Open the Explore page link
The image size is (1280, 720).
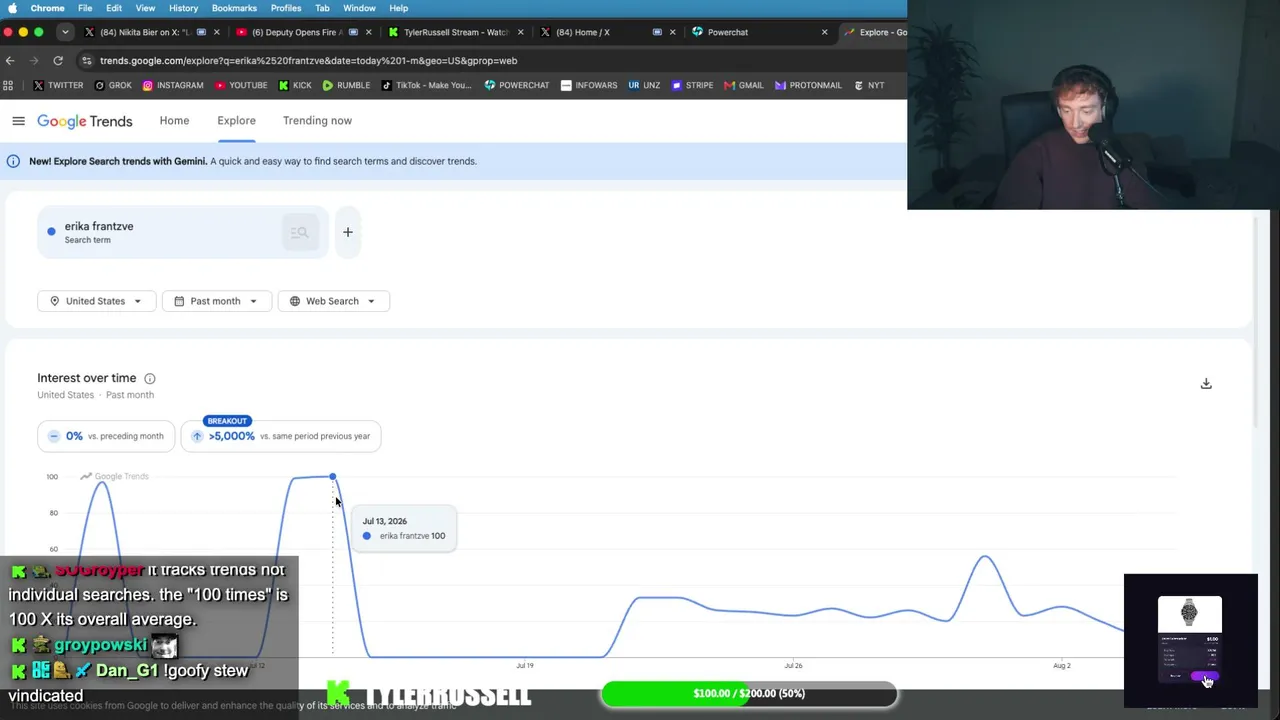click(236, 121)
